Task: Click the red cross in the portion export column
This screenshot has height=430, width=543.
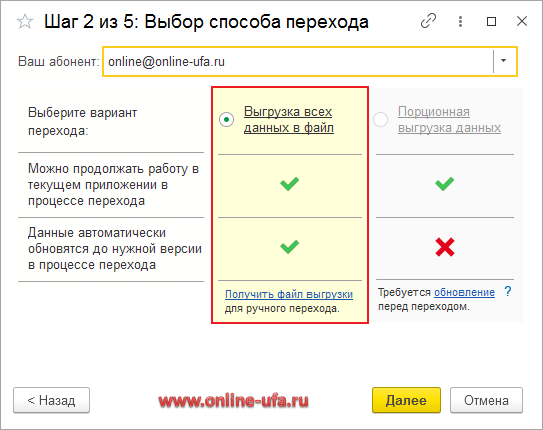Action: coord(445,247)
